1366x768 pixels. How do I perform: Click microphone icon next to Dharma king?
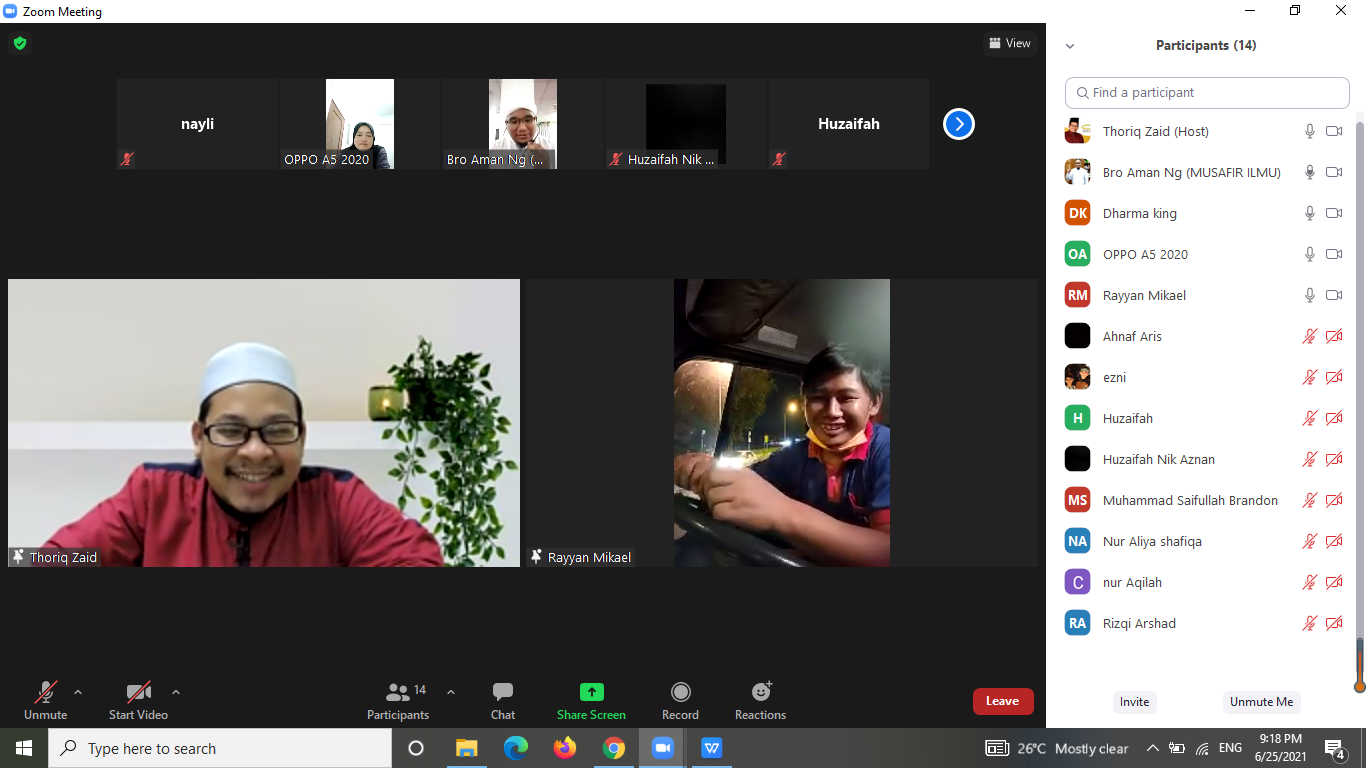click(1309, 213)
